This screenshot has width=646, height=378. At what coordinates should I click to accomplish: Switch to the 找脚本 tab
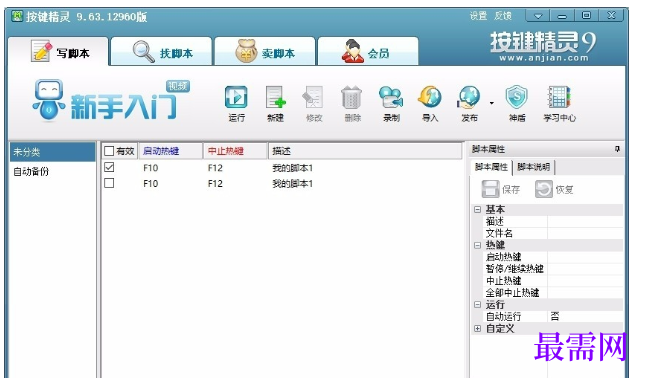click(162, 52)
